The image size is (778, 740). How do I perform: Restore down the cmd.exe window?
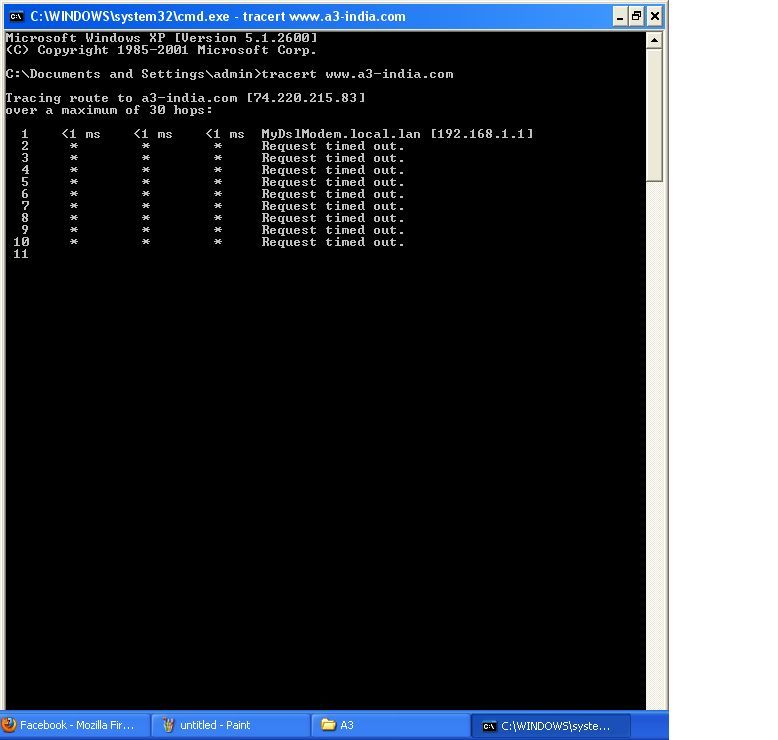[x=637, y=17]
